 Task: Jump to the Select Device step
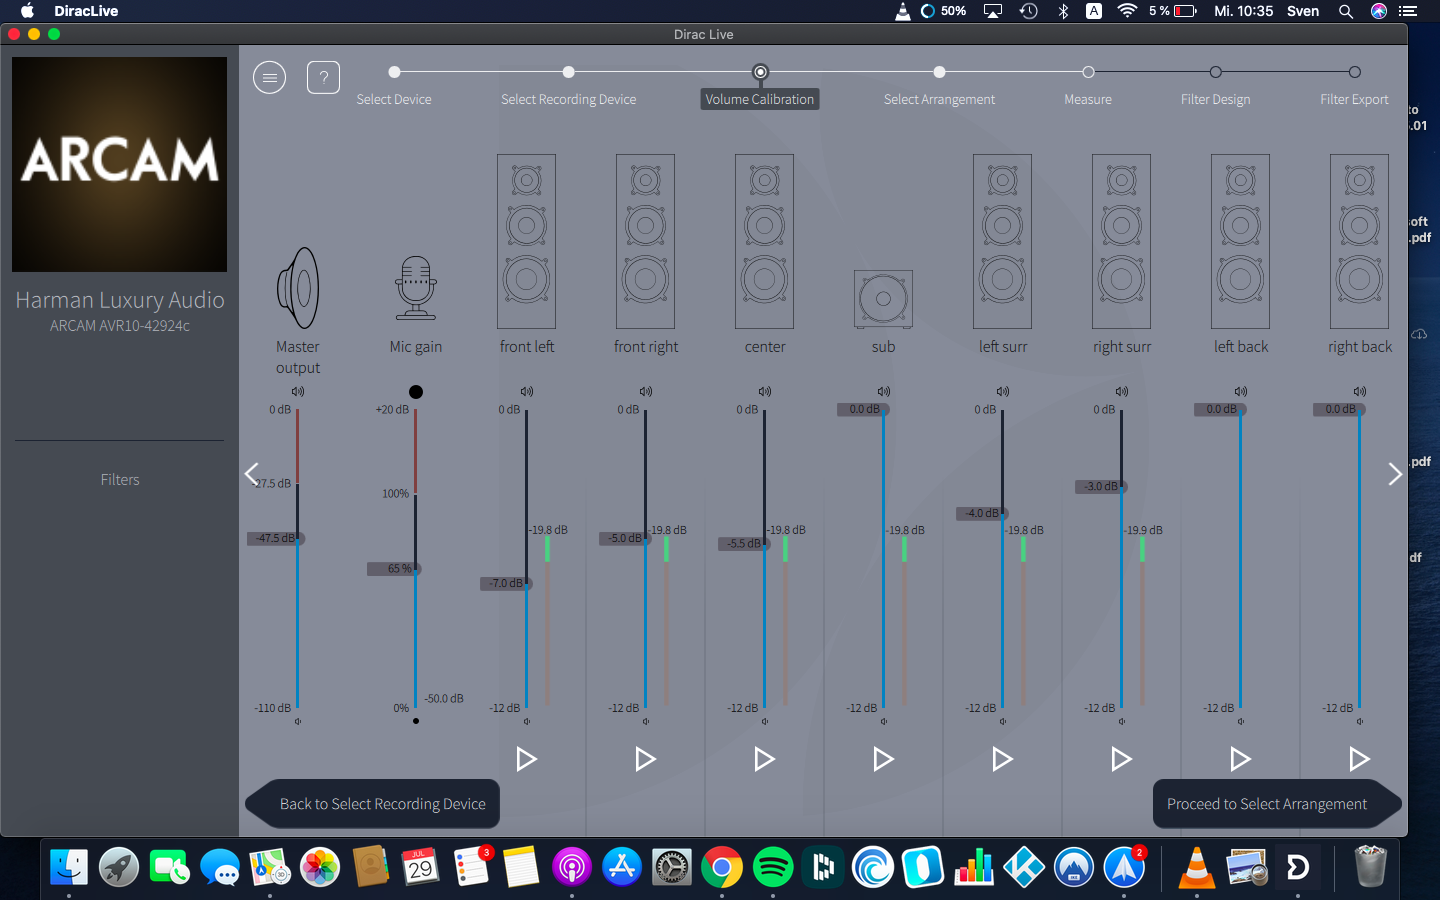[394, 72]
